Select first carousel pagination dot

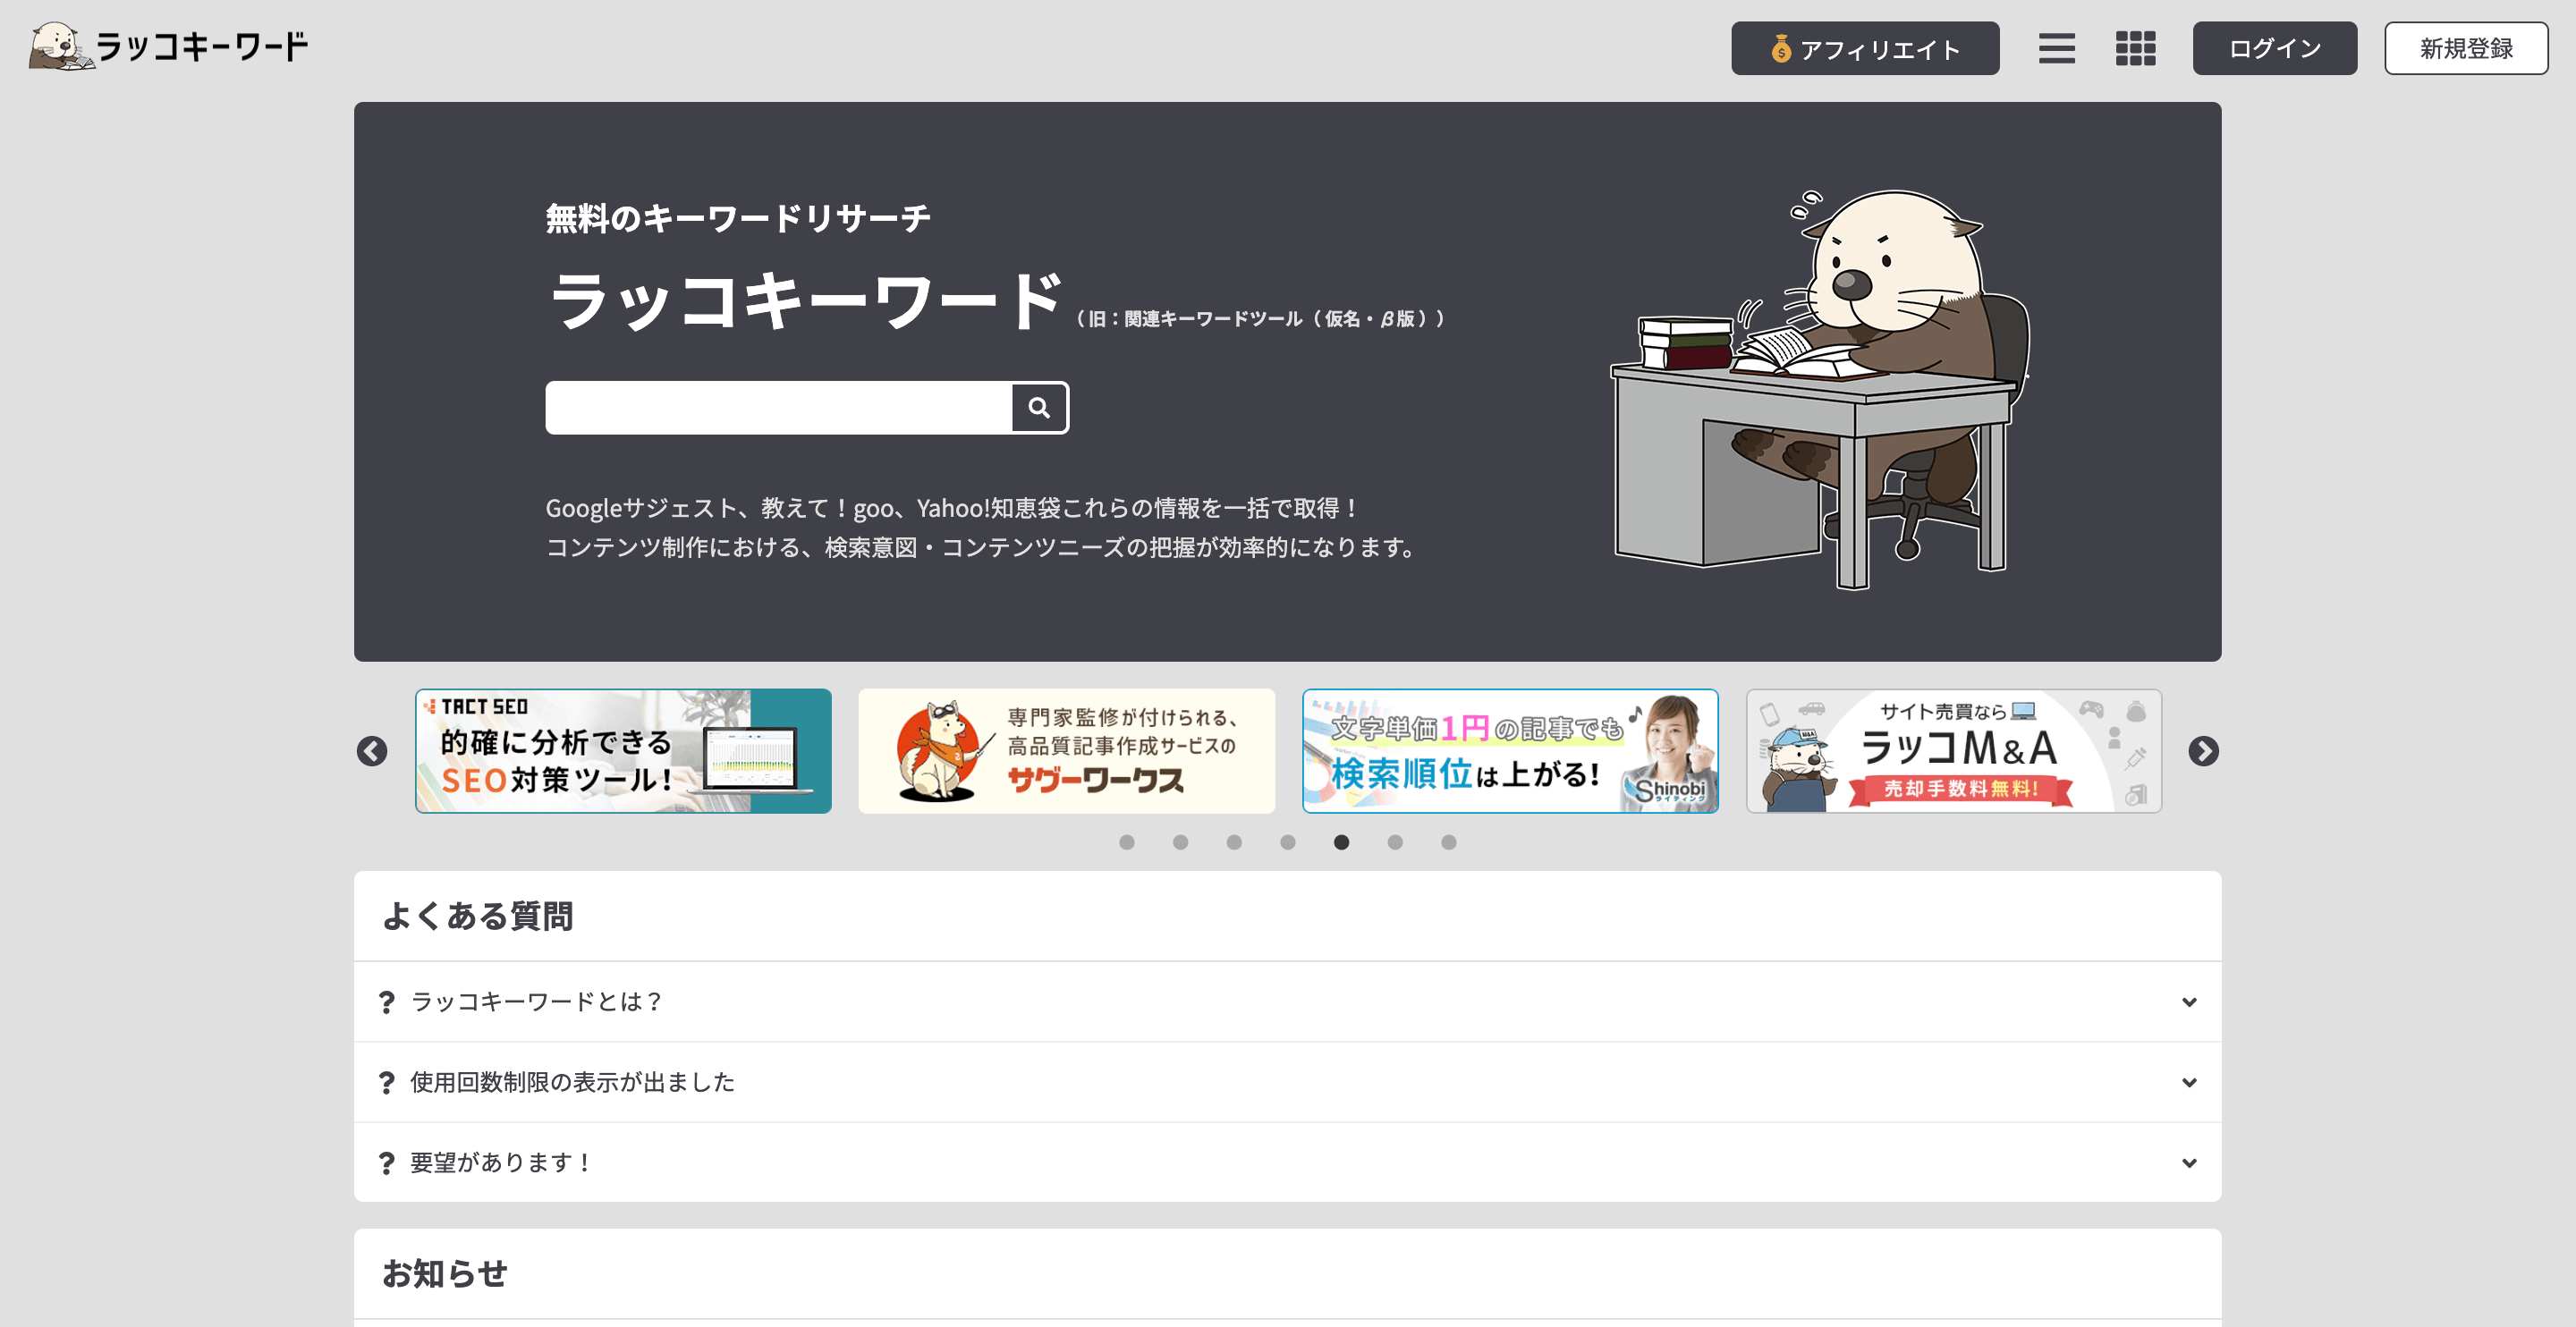[x=1127, y=842]
